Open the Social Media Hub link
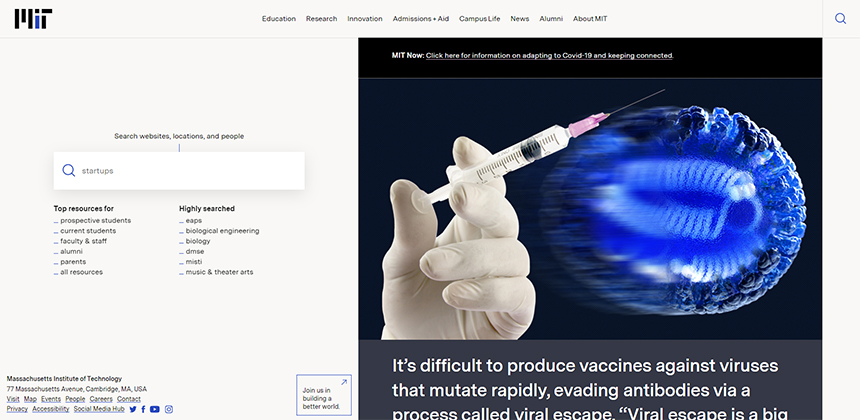Viewport: 860px width, 420px height. pos(99,409)
